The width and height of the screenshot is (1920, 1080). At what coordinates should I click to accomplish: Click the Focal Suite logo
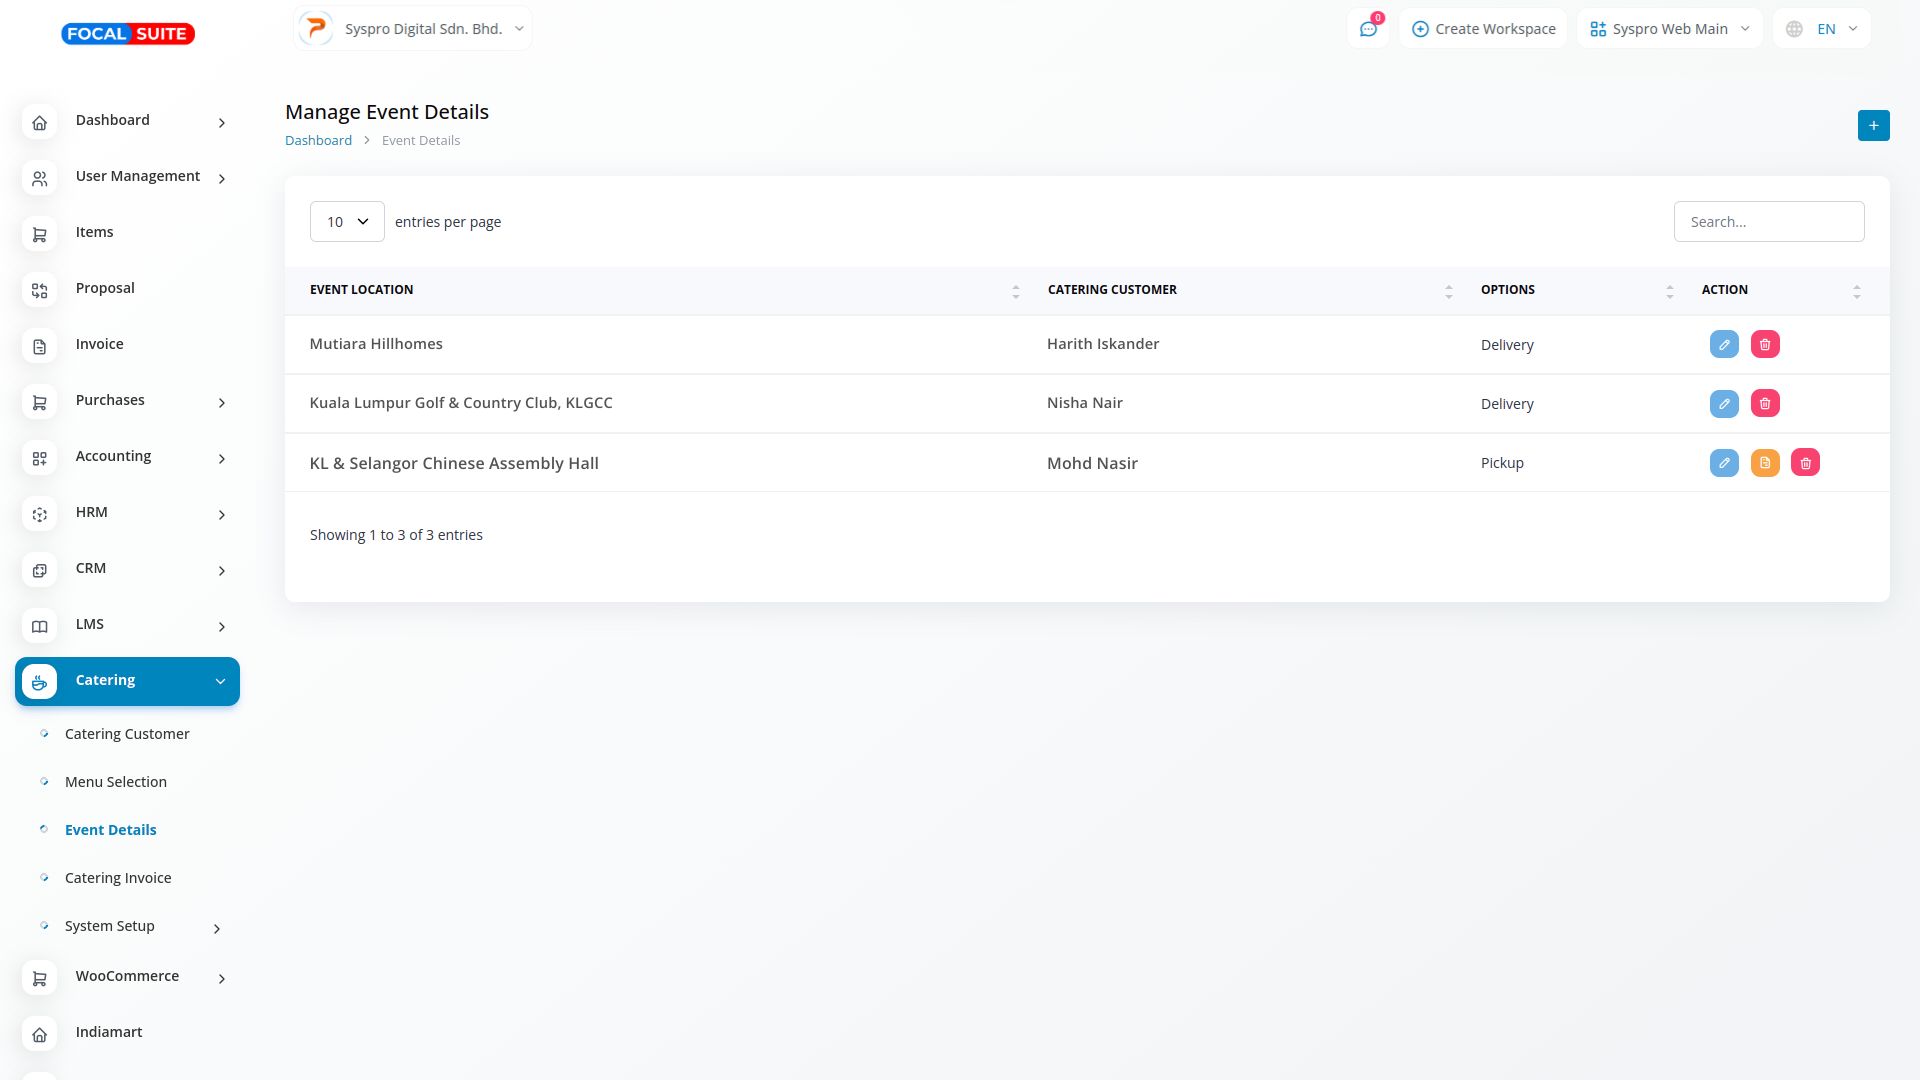(x=128, y=34)
